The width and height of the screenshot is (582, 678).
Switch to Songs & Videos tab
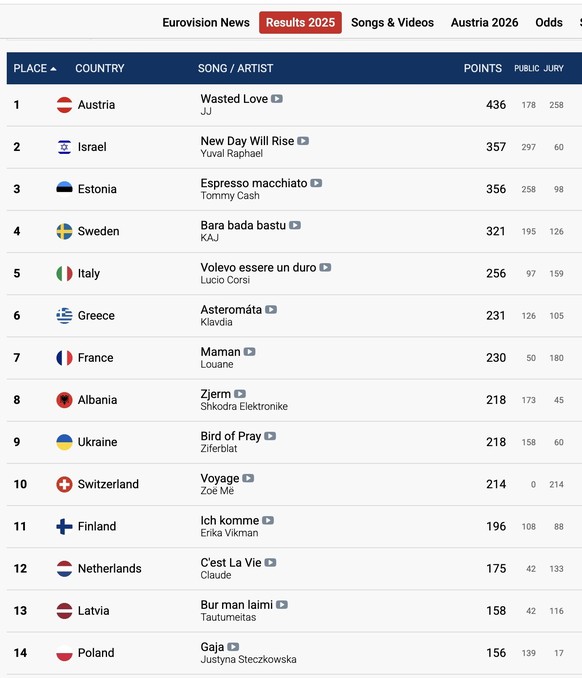coord(392,22)
